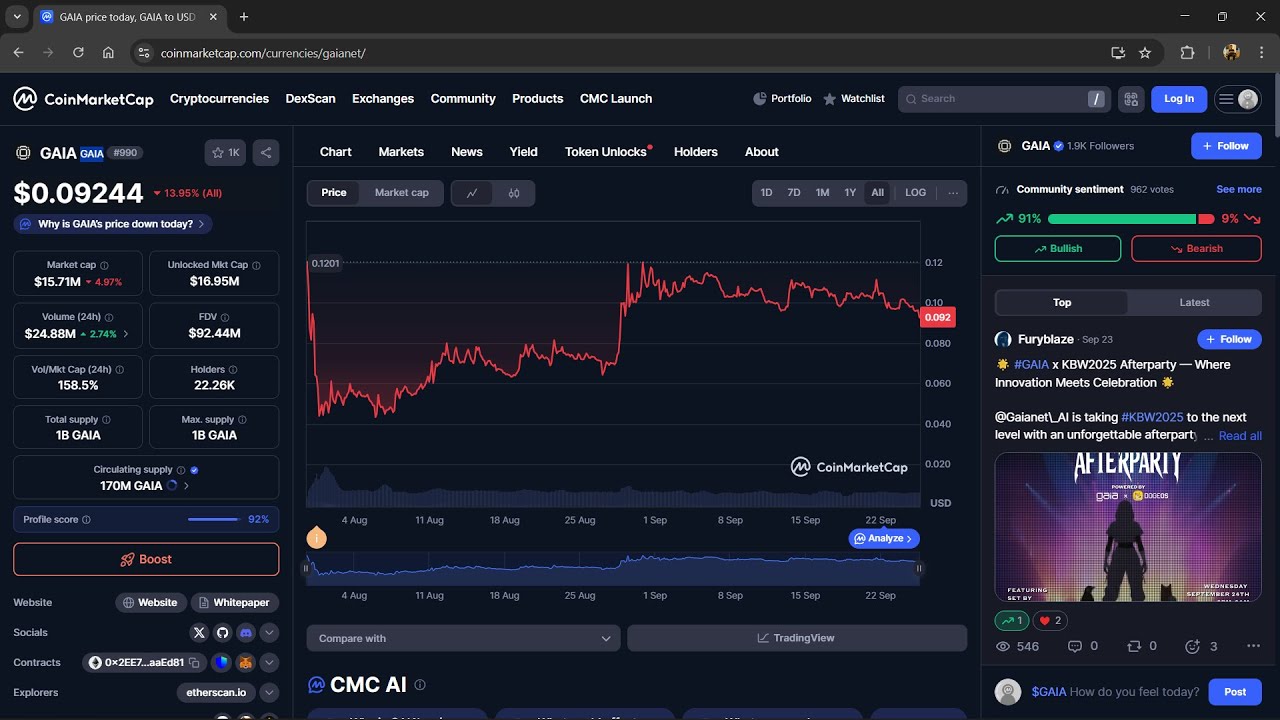Set chart range to 1D

766,193
